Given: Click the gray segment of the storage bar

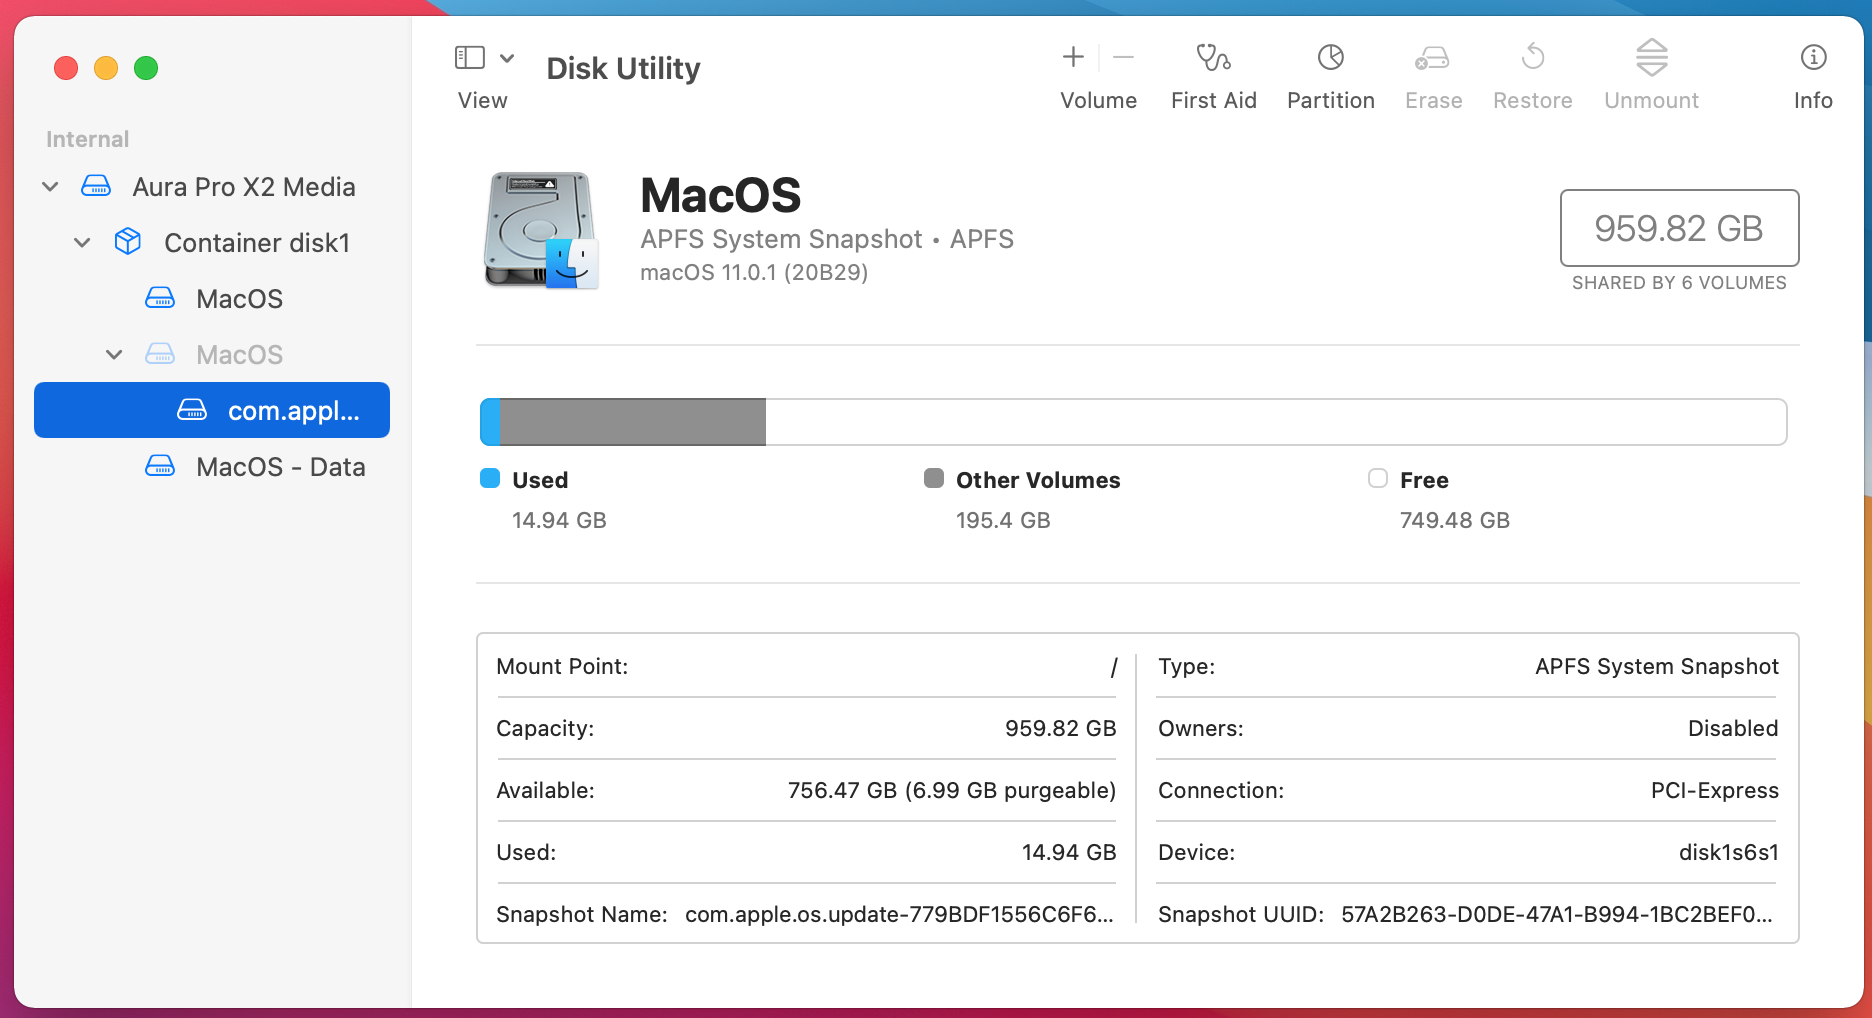Looking at the screenshot, I should click(633, 422).
